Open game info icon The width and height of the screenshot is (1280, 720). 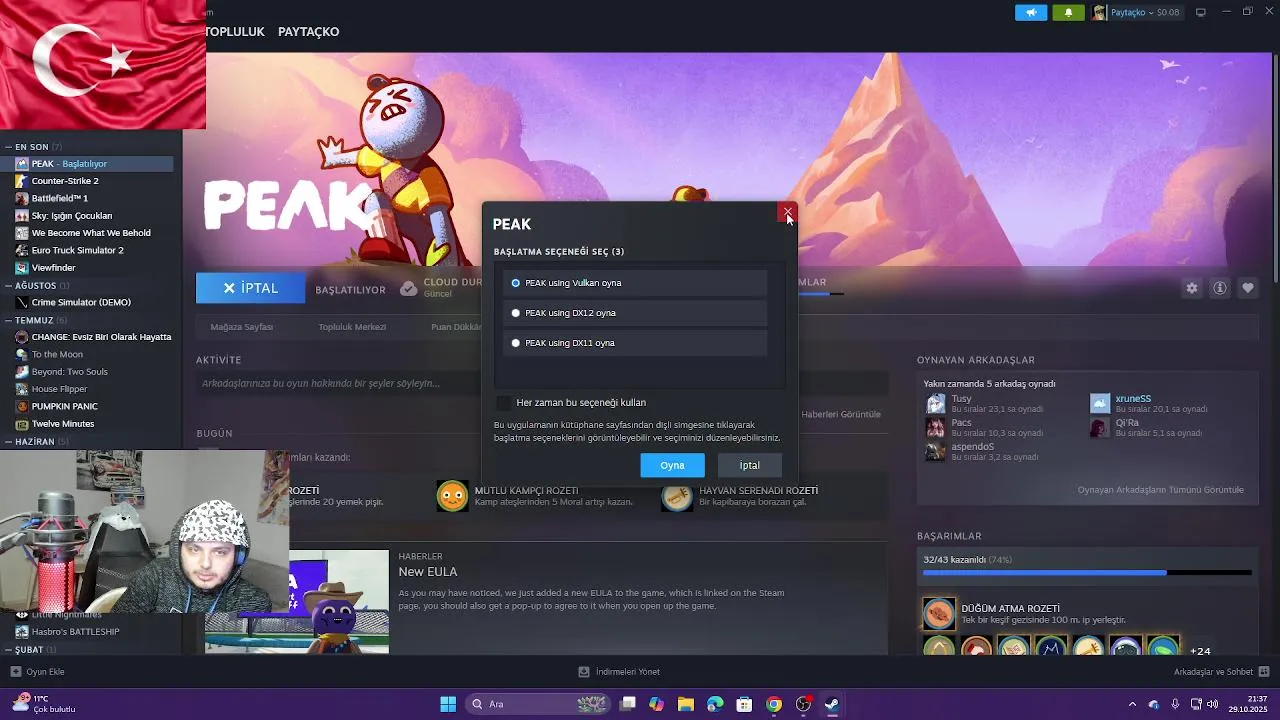(1220, 288)
